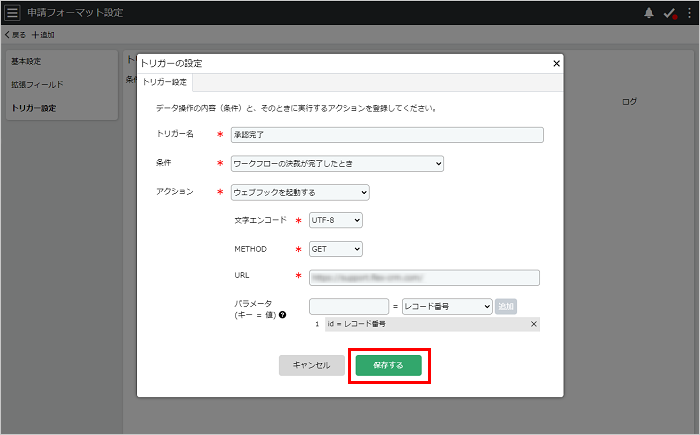This screenshot has height=435, width=700.
Task: Close the トリガーの設定 dialog
Action: [556, 63]
